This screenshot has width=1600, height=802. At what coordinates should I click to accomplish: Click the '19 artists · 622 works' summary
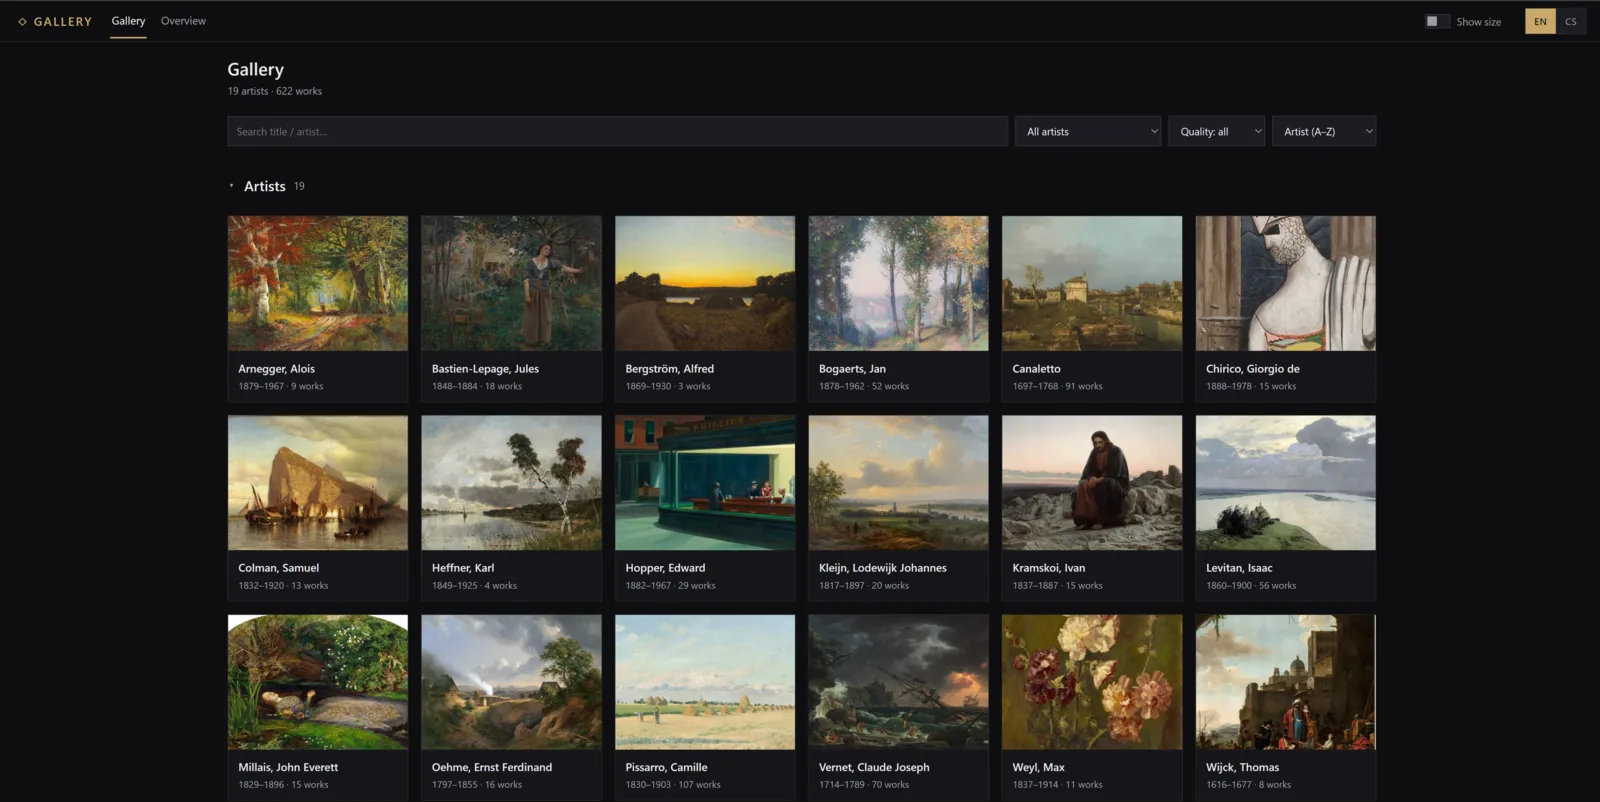coord(274,91)
